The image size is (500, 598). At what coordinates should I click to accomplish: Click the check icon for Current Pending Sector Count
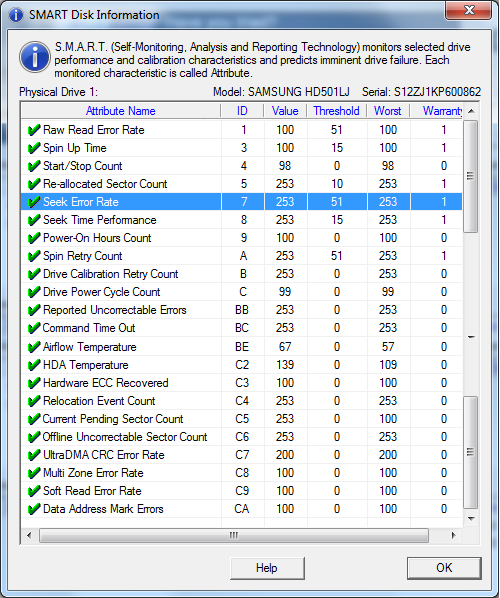(x=34, y=419)
